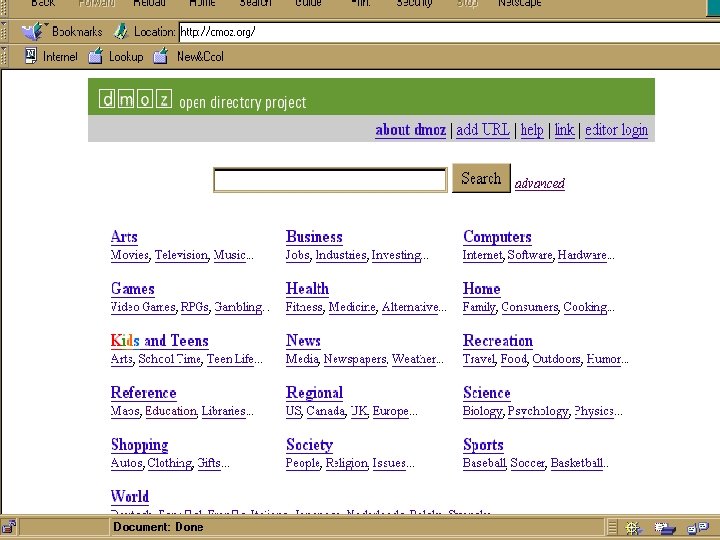Open the advanced search link

540,184
